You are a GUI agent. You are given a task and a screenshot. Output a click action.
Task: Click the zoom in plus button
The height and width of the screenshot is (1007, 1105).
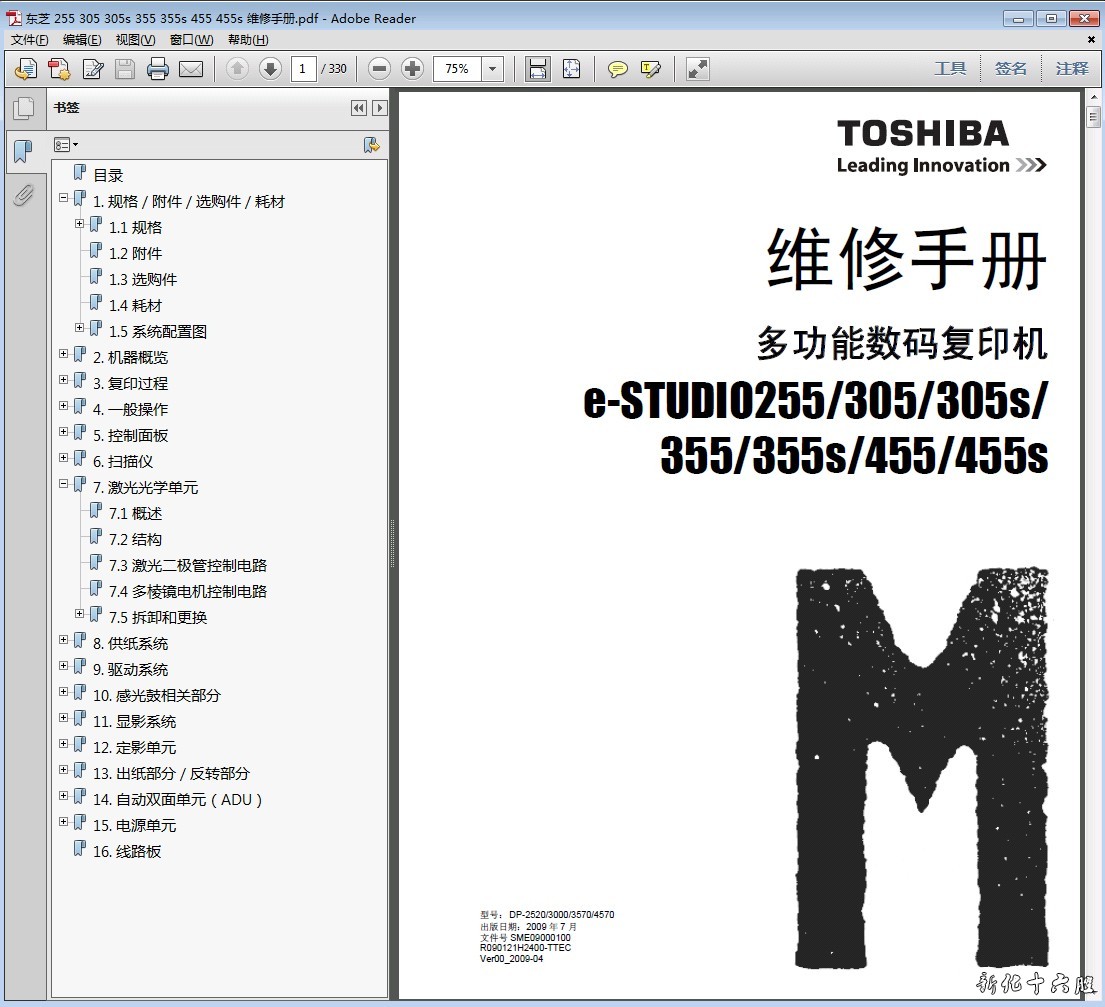(x=412, y=69)
